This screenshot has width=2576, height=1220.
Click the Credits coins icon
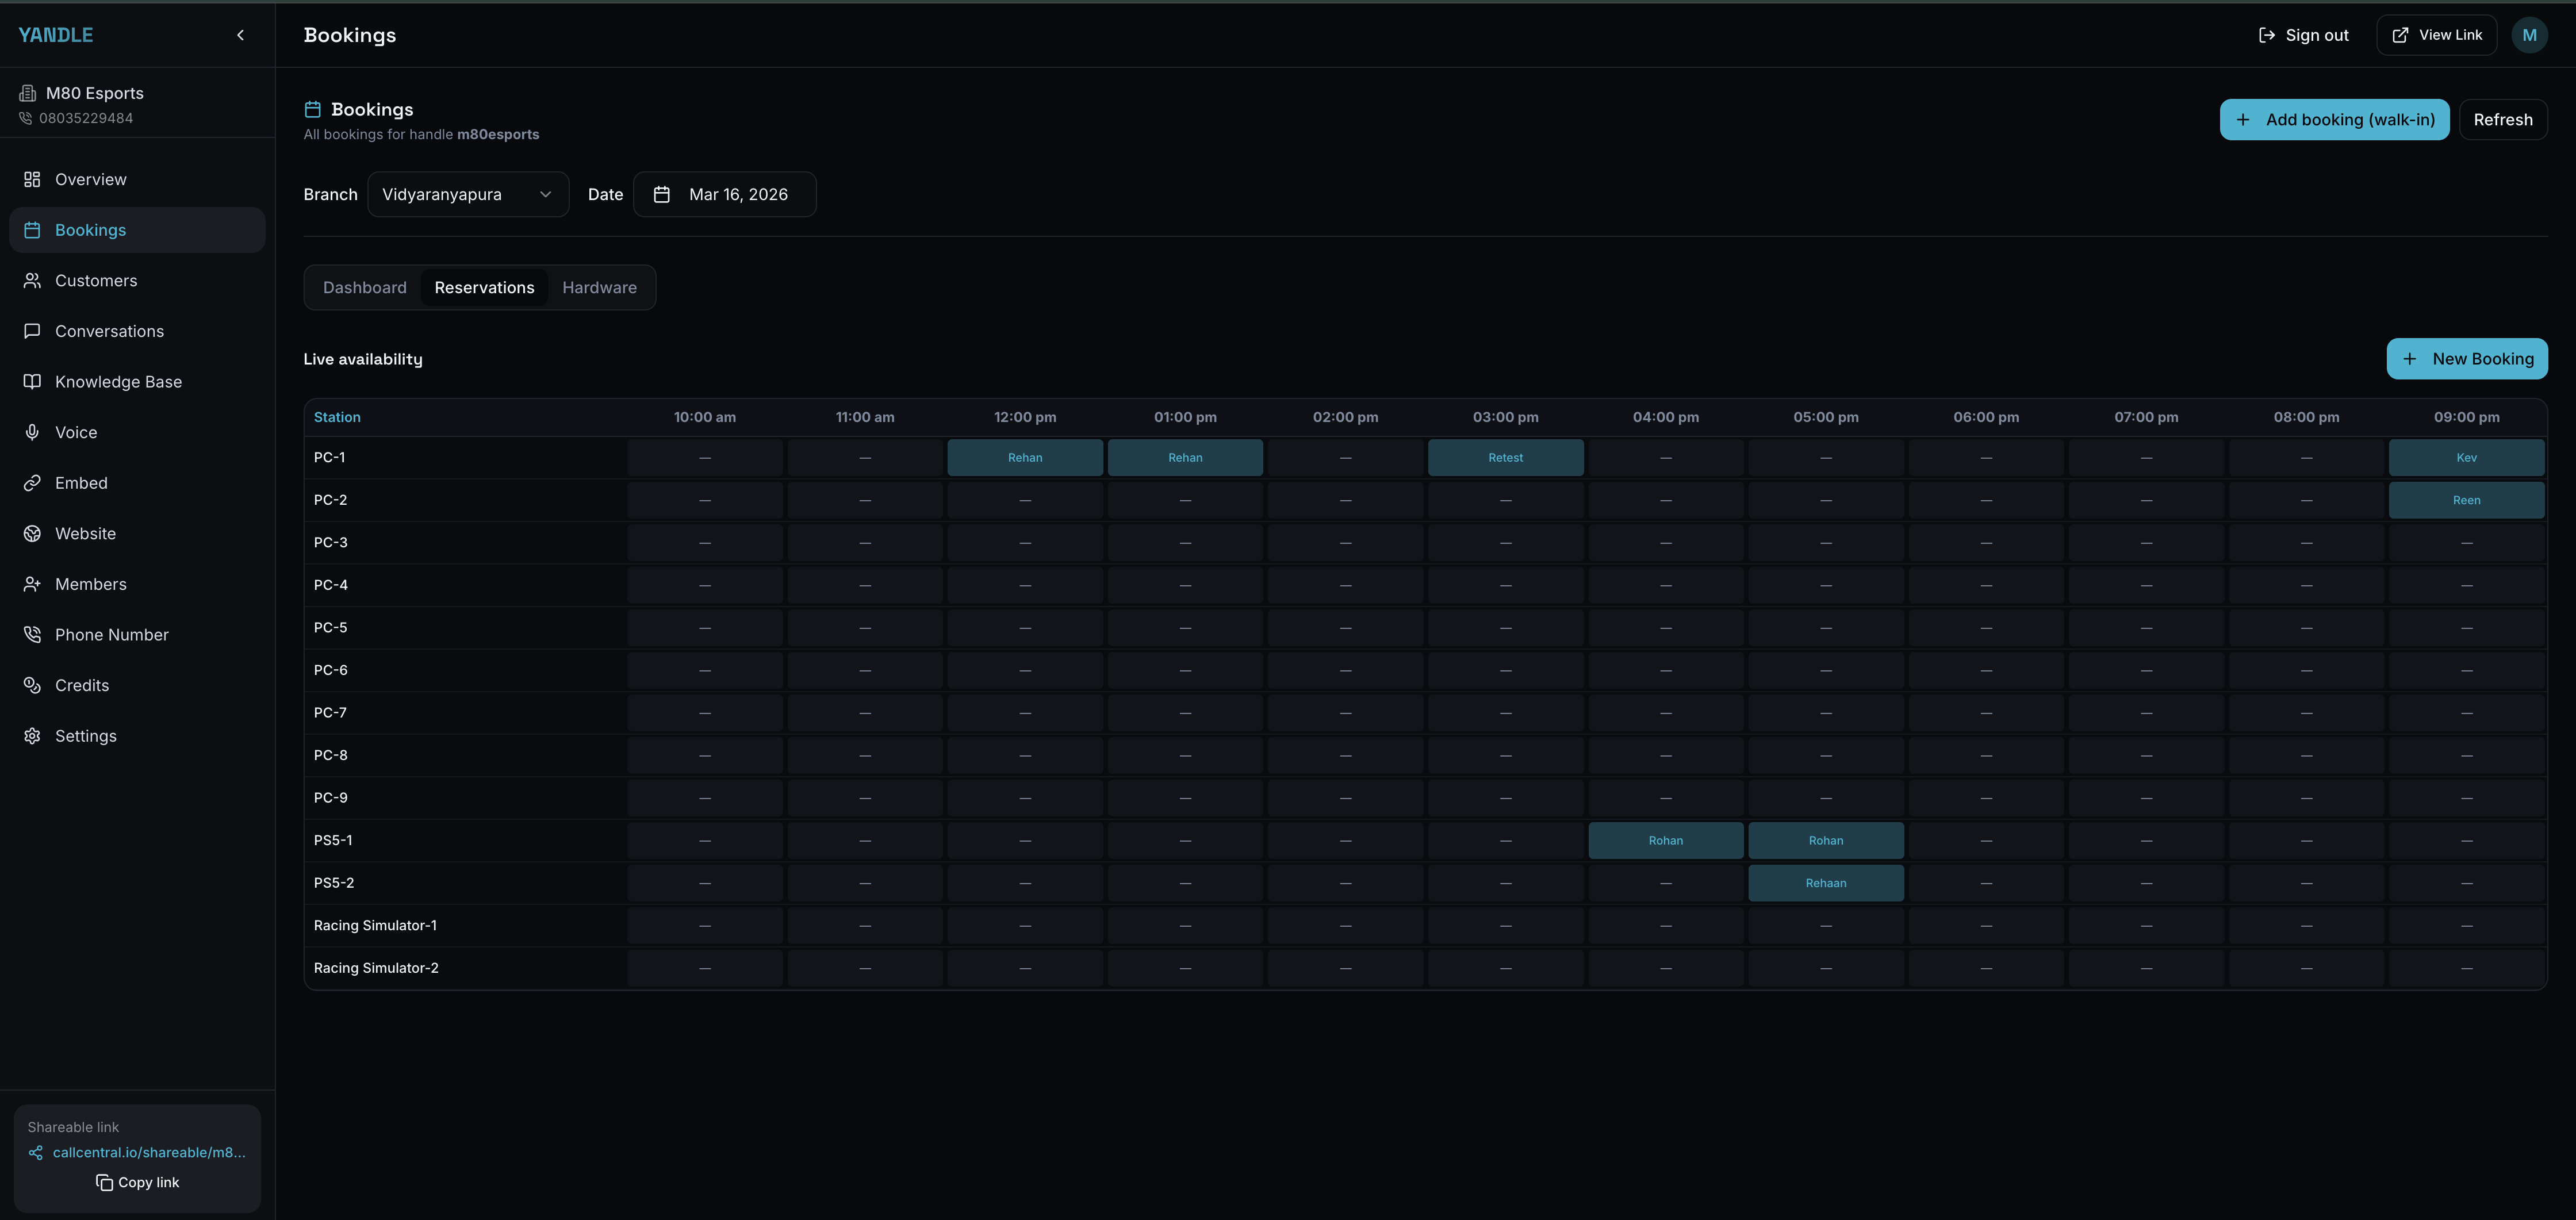[32, 685]
